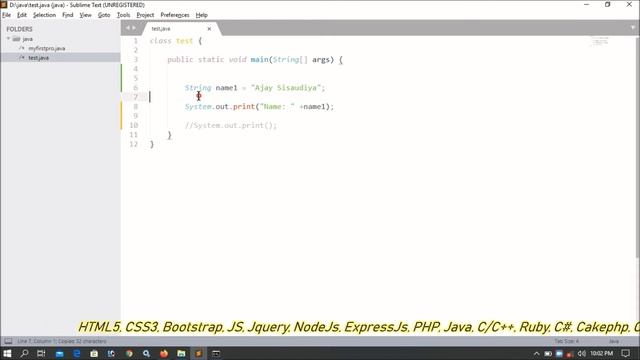
Task: Open Microsoft Store from taskbar
Action: pyautogui.click(x=94, y=353)
